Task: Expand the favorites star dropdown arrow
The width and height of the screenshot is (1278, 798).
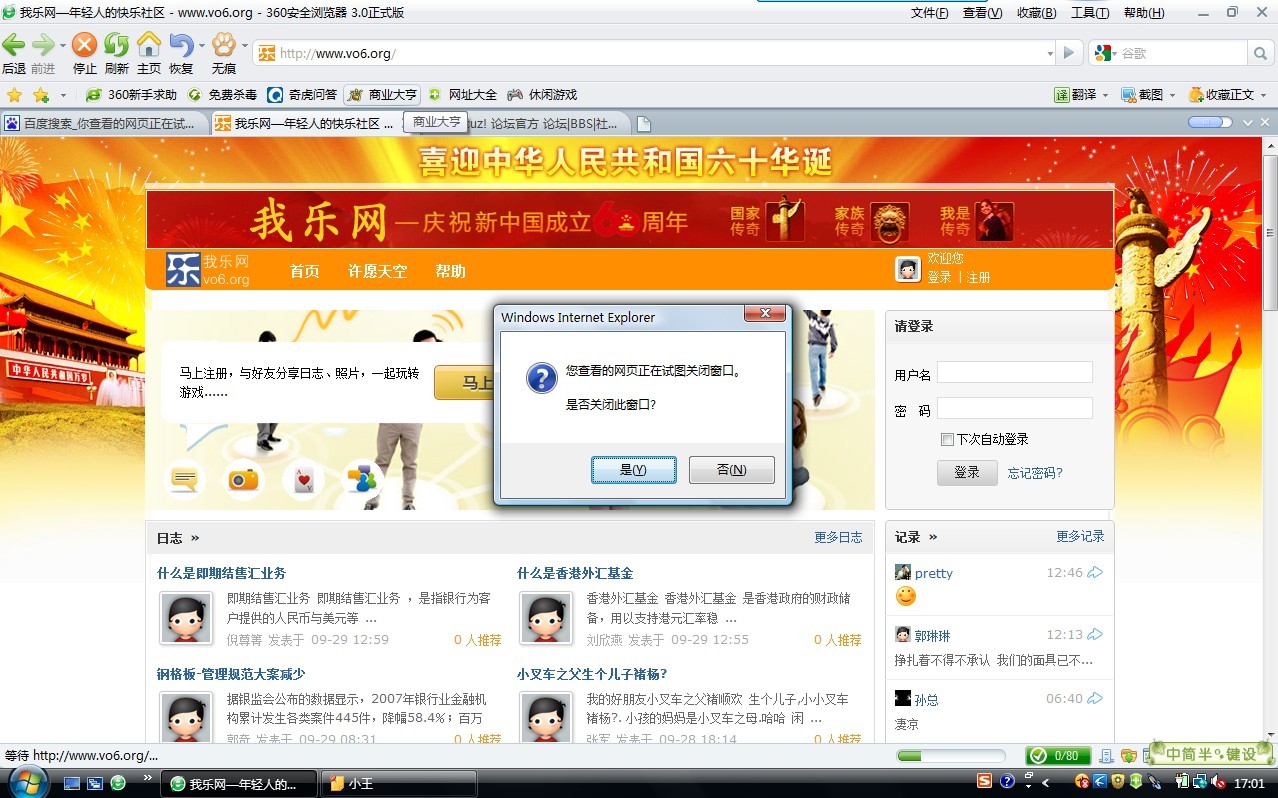Action: (x=63, y=96)
